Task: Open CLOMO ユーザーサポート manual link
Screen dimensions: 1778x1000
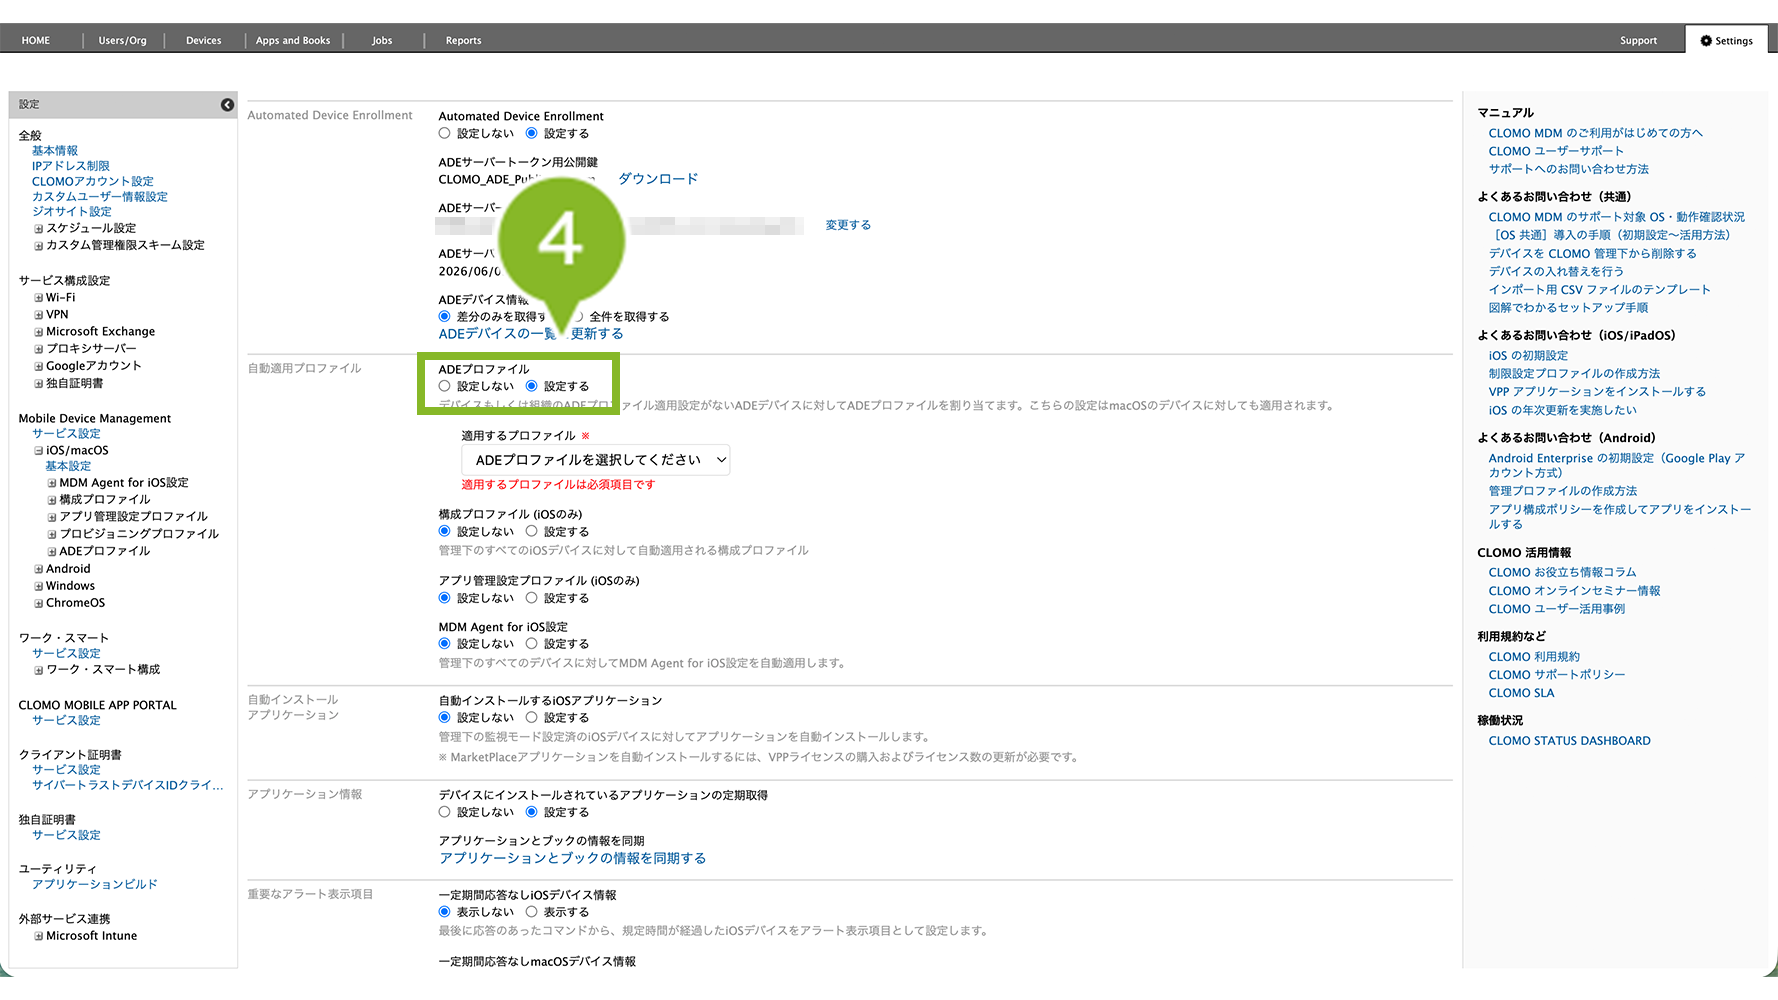Action: (1556, 151)
